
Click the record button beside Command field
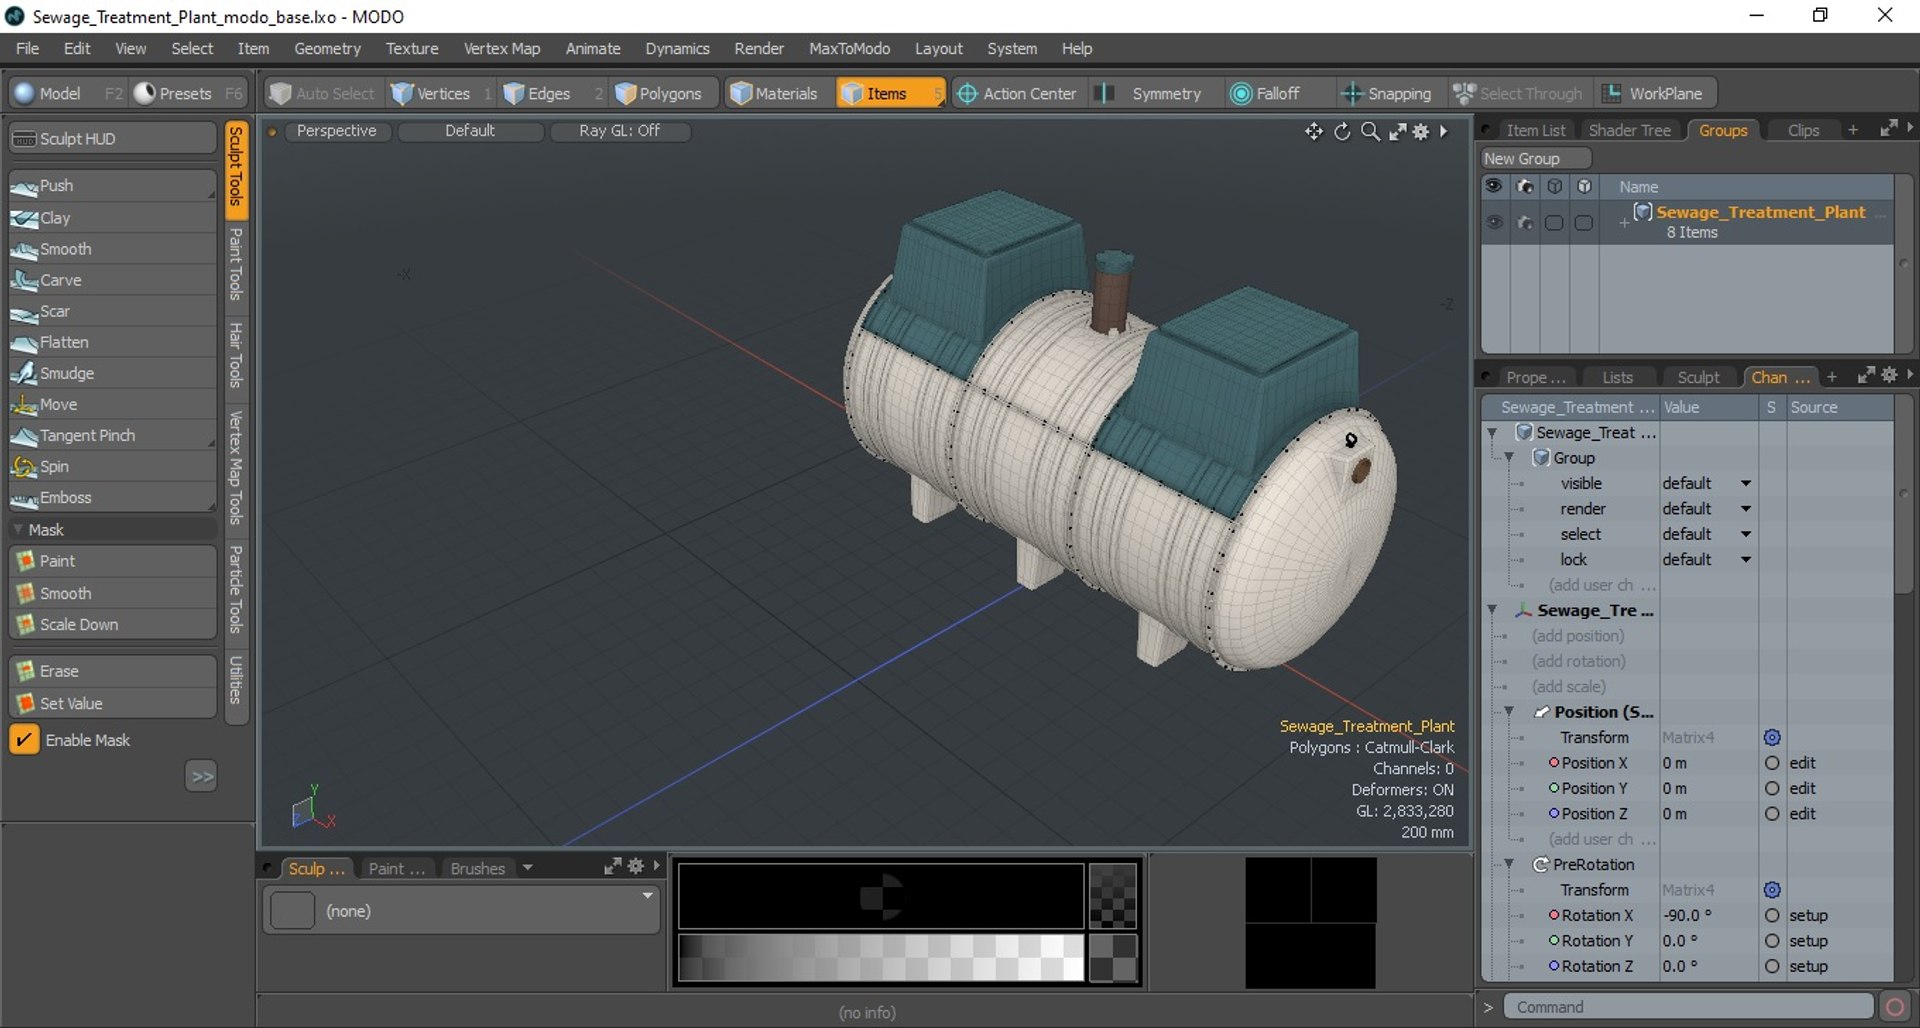click(1894, 1007)
